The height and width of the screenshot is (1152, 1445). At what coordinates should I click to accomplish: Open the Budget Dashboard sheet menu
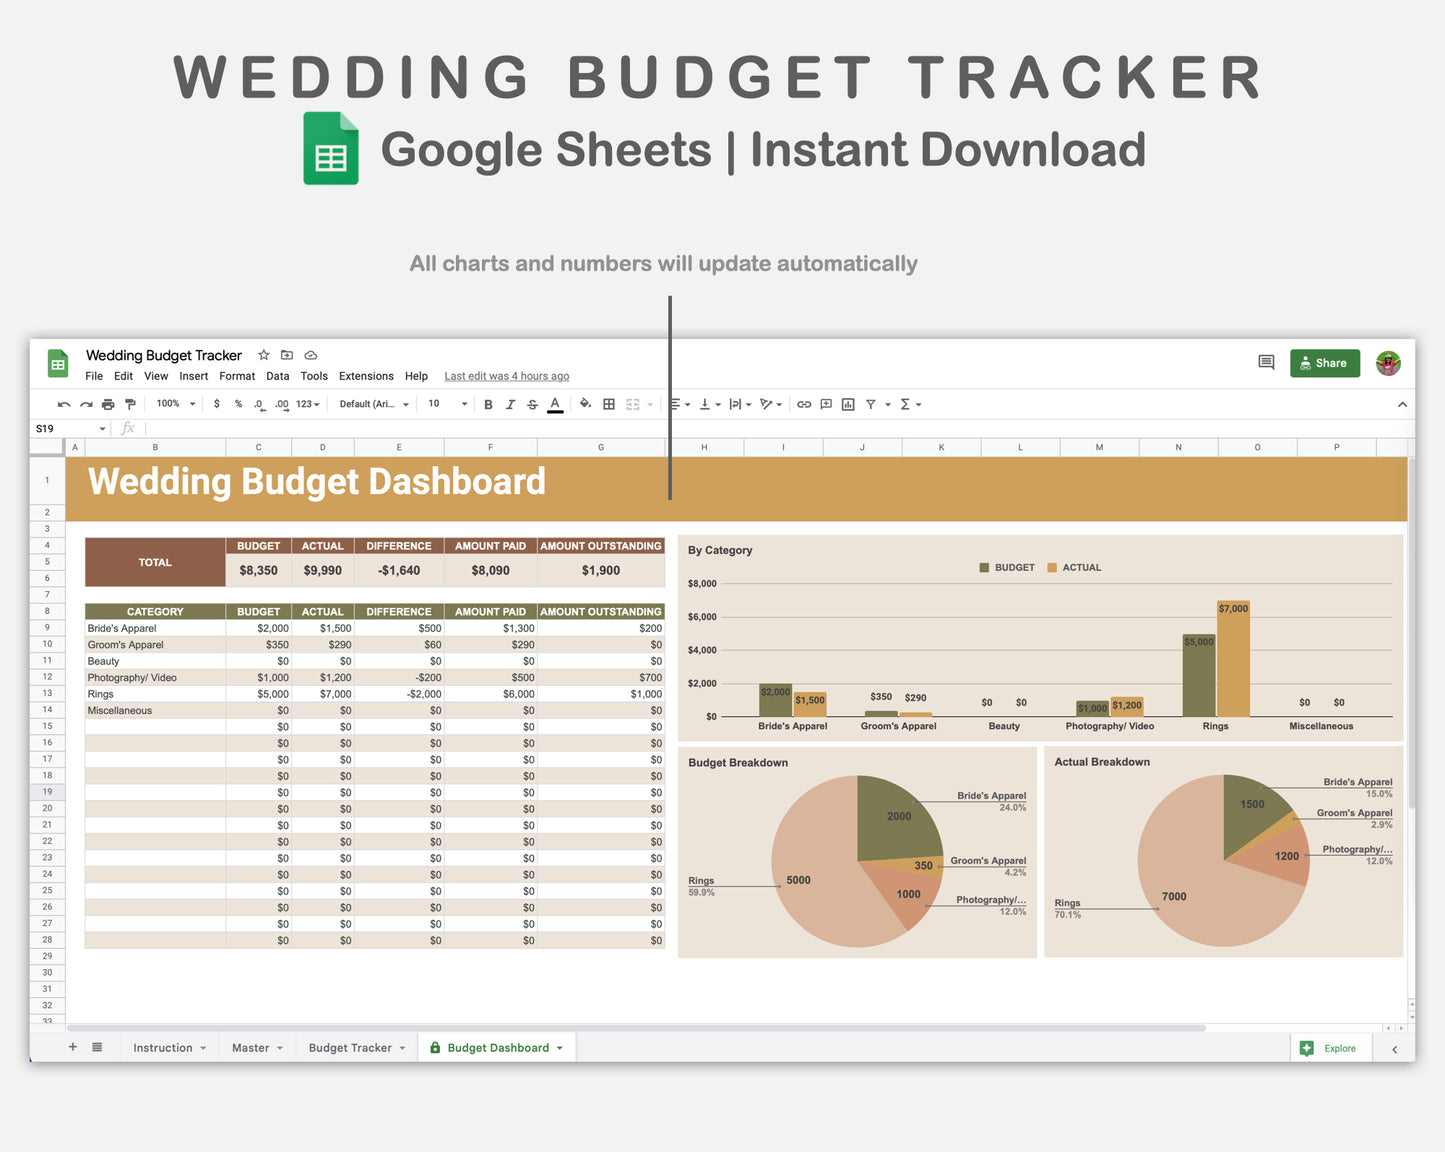[559, 1047]
